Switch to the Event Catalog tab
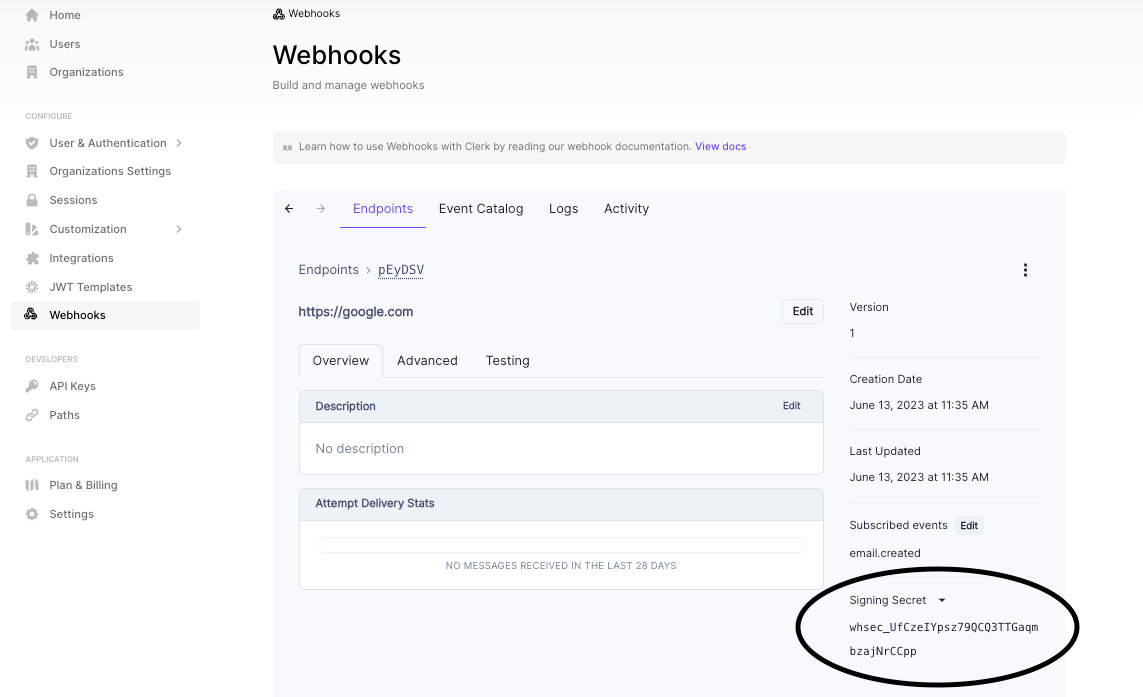Image resolution: width=1143 pixels, height=697 pixels. (x=481, y=208)
